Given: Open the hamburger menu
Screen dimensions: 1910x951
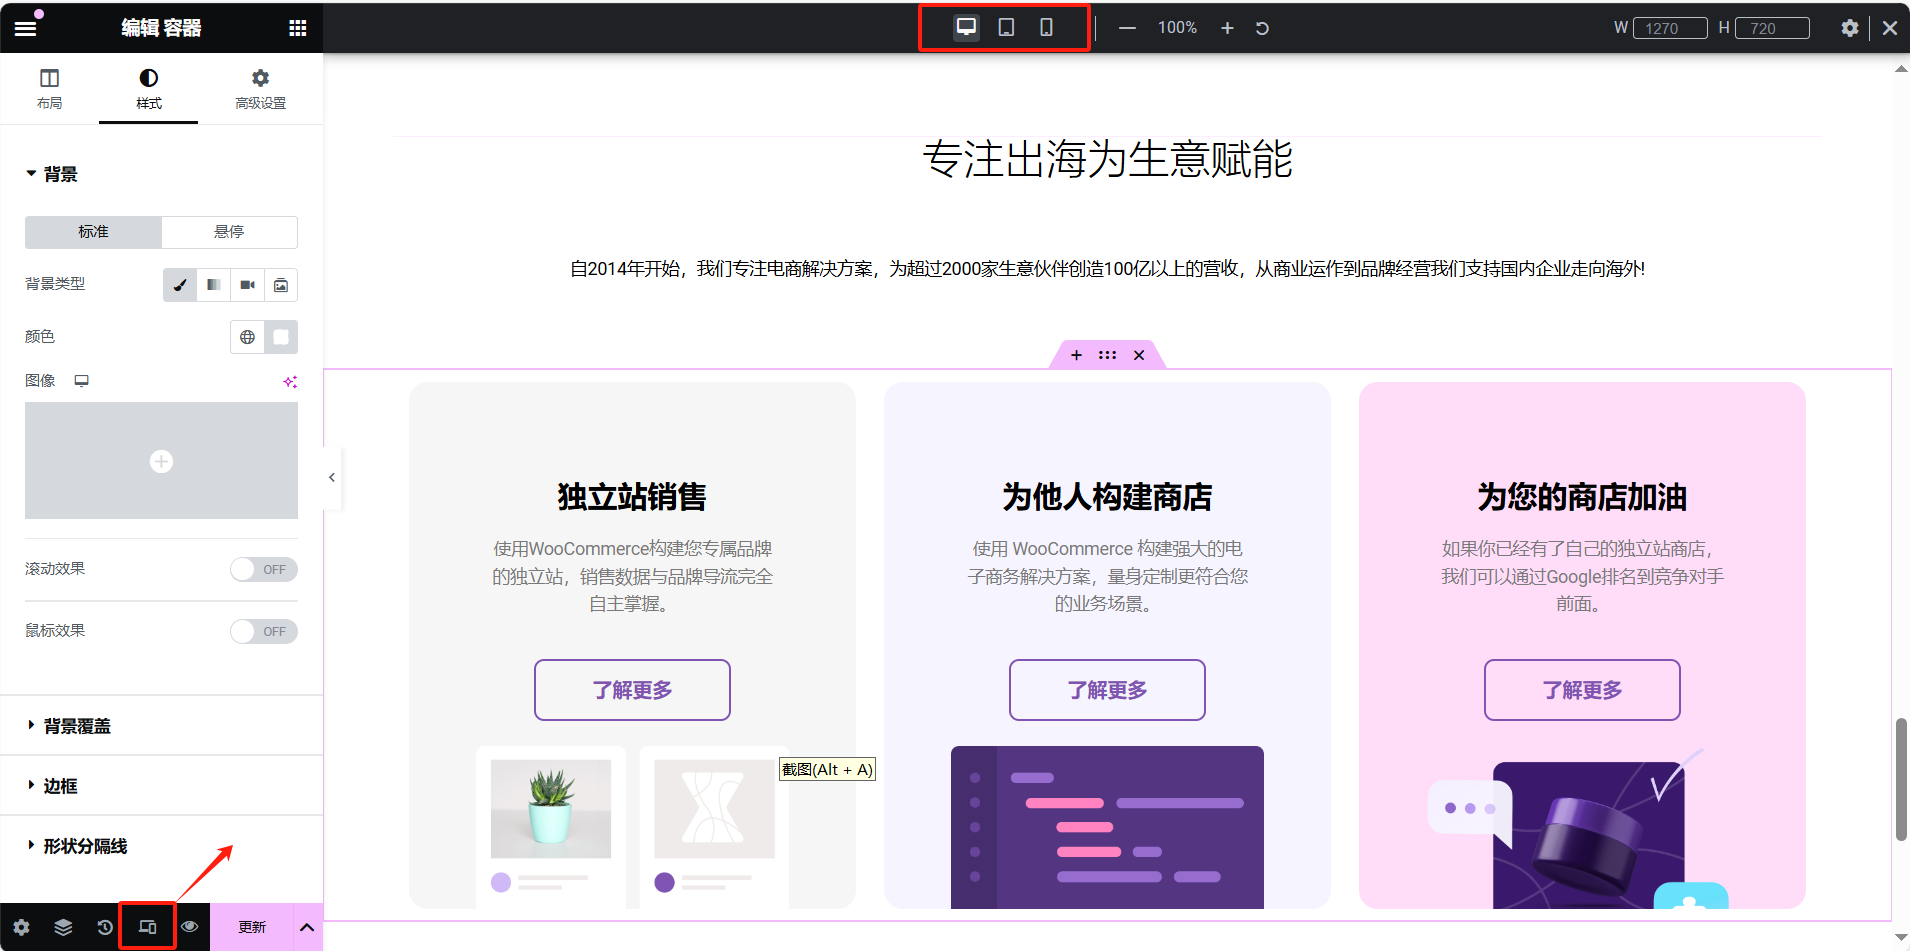Looking at the screenshot, I should point(25,28).
